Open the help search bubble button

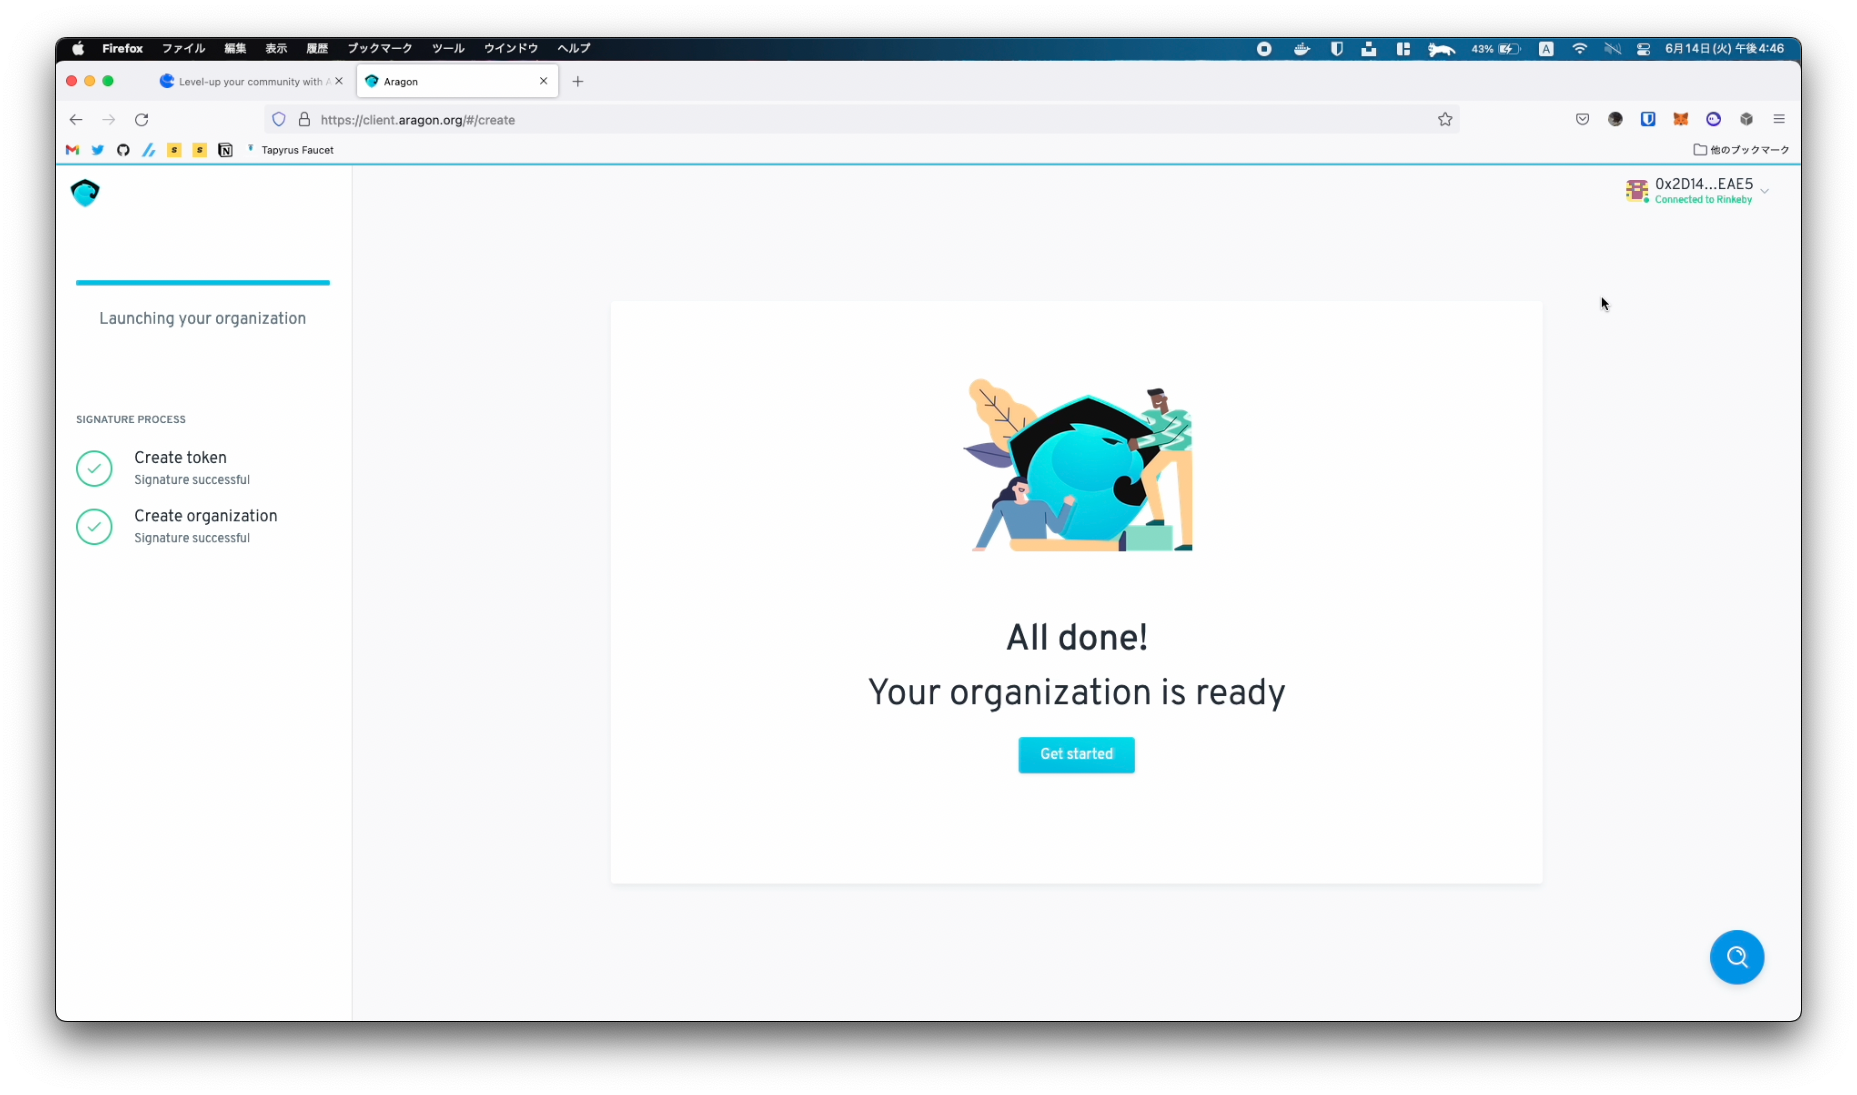point(1736,957)
